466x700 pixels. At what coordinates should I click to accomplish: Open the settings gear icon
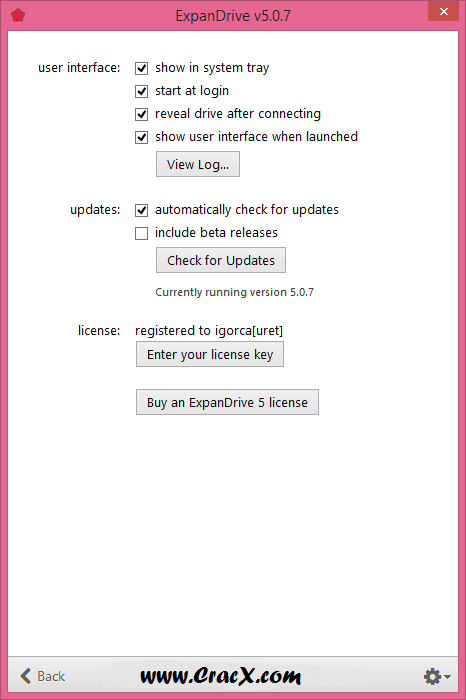click(432, 676)
